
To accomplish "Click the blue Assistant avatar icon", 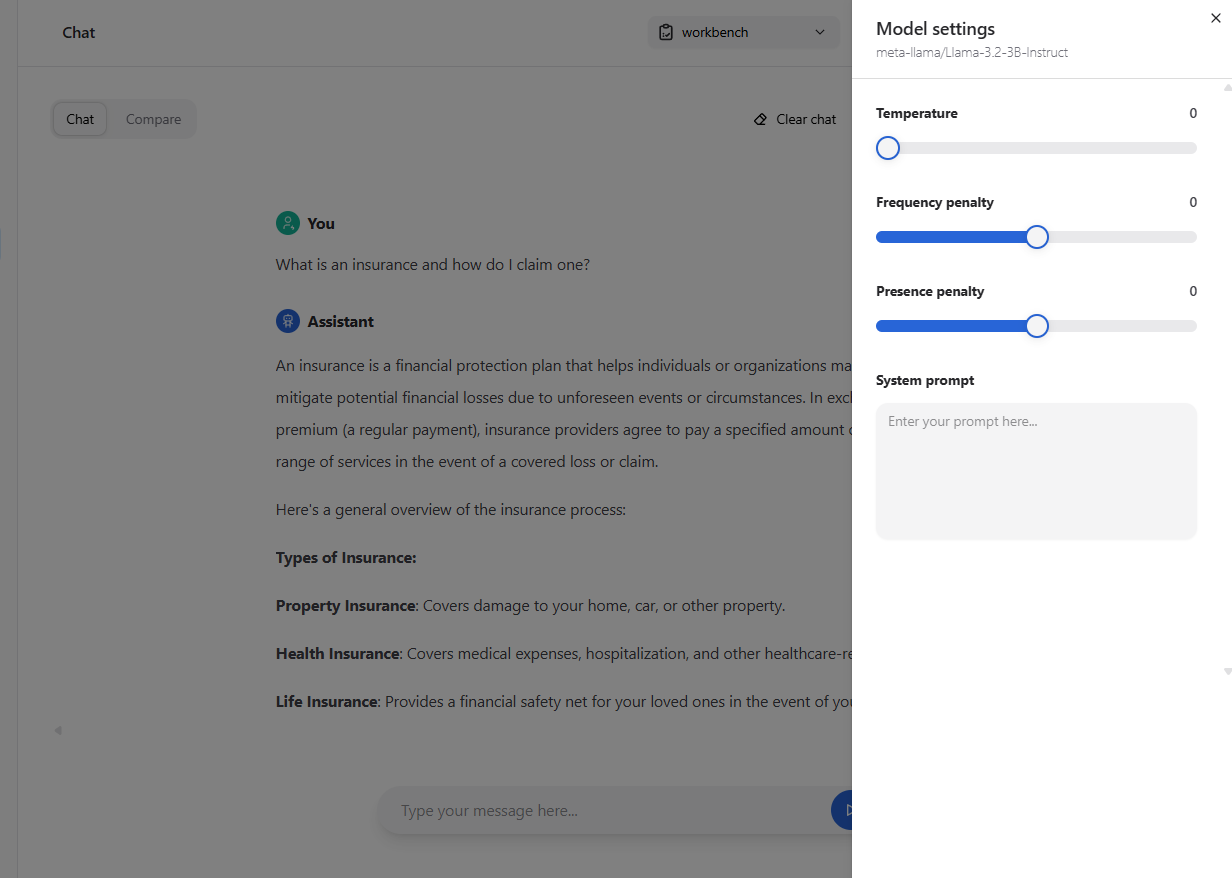I will (x=288, y=321).
